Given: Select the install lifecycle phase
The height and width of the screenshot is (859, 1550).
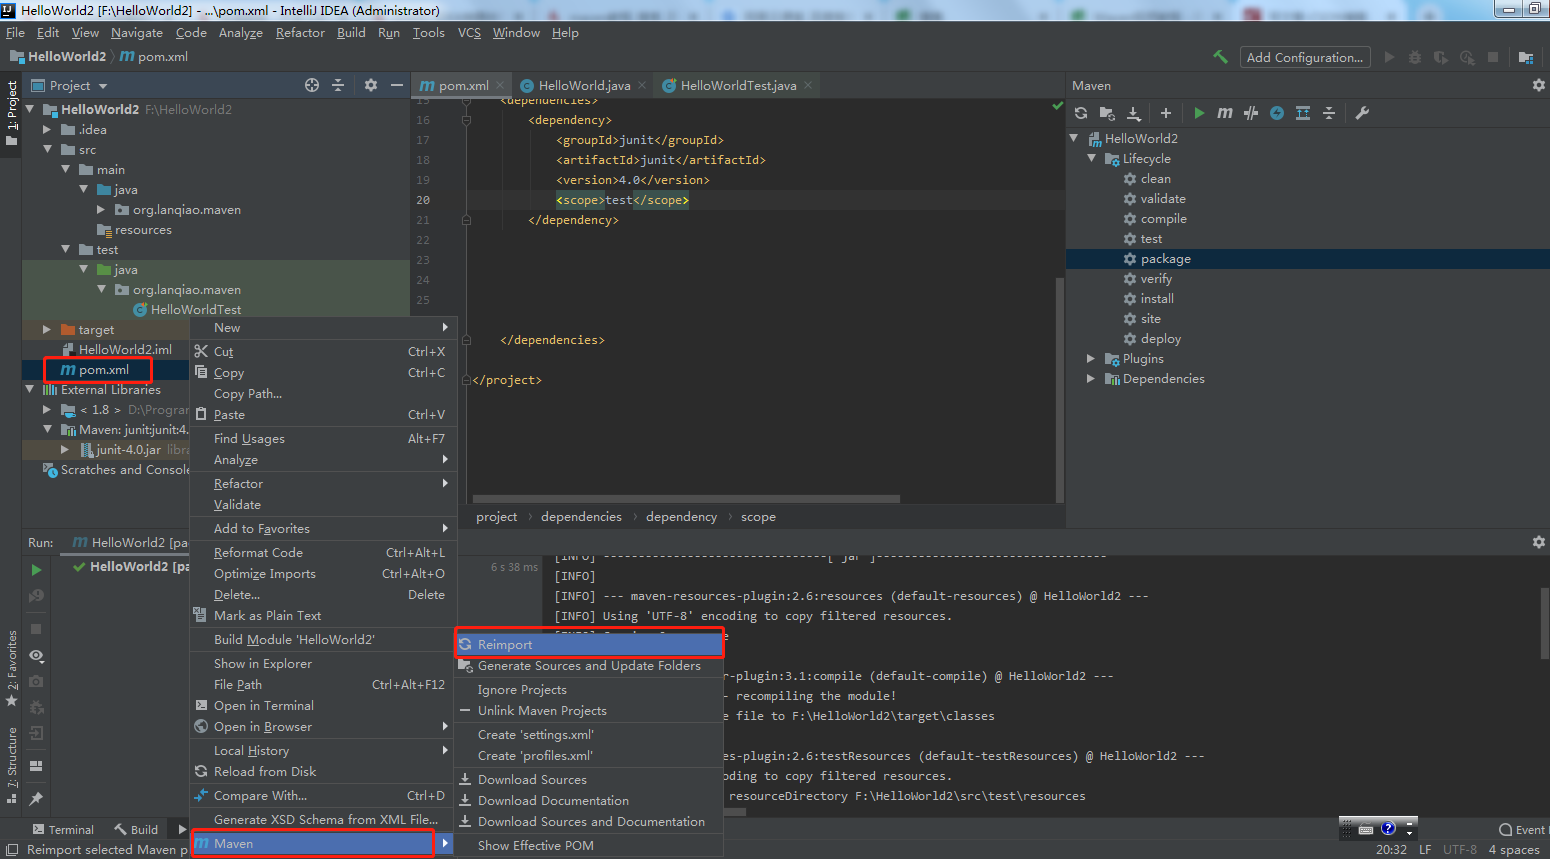Looking at the screenshot, I should pyautogui.click(x=1157, y=298).
